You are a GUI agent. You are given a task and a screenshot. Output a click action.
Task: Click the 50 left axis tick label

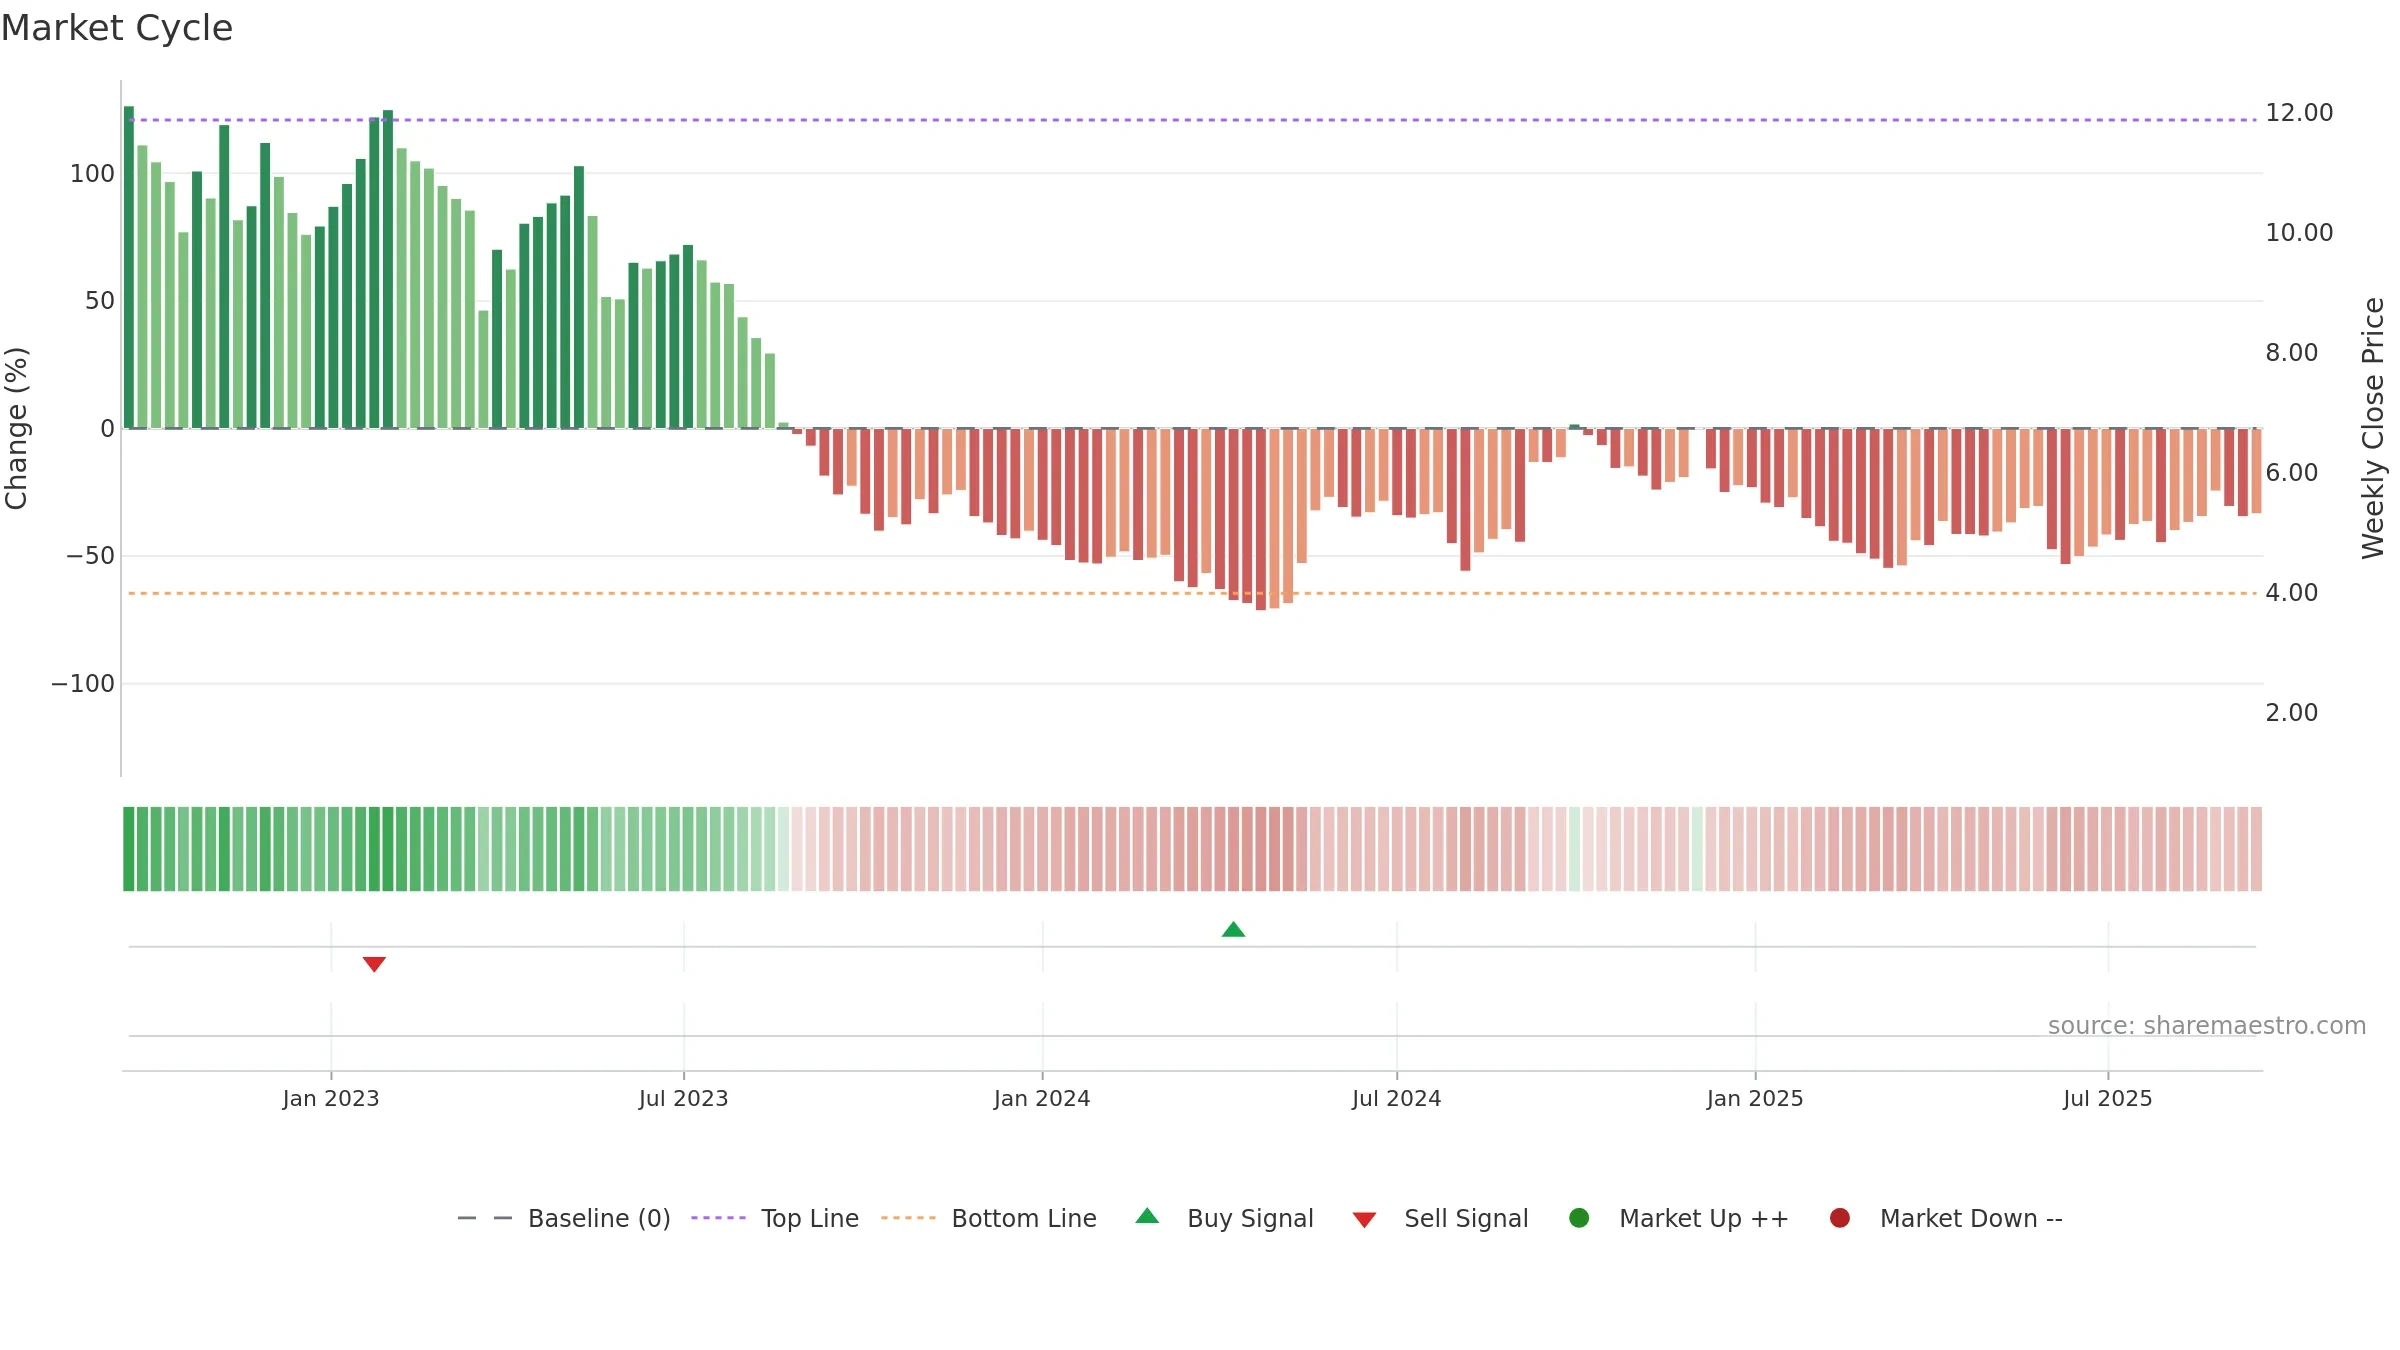pyautogui.click(x=100, y=301)
